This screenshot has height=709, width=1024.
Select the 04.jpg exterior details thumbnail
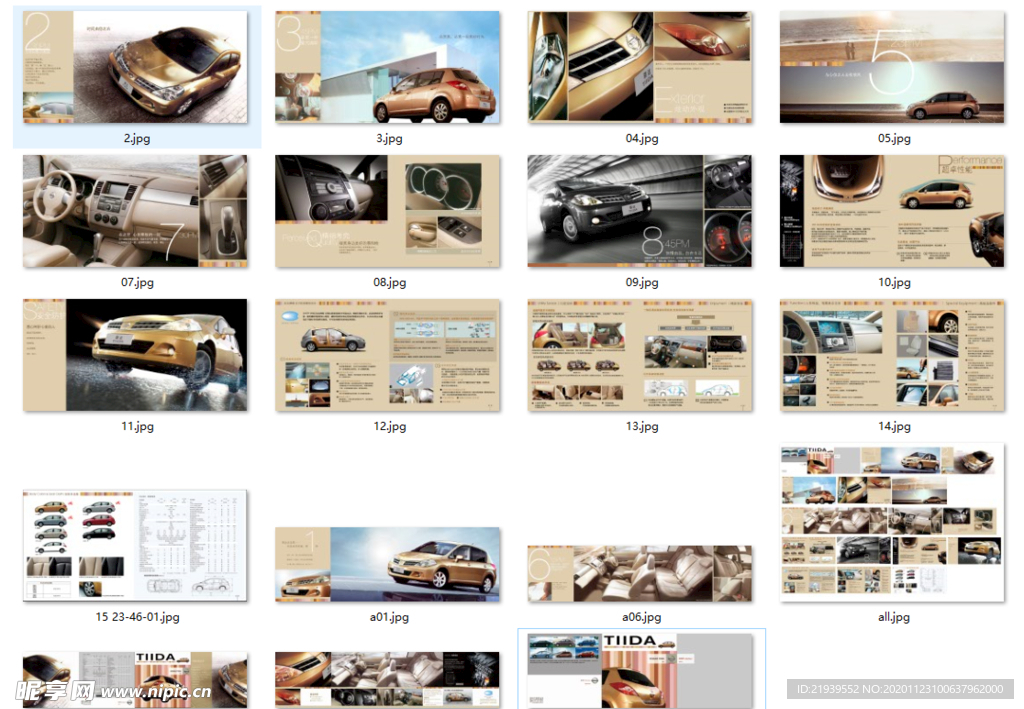coord(640,67)
